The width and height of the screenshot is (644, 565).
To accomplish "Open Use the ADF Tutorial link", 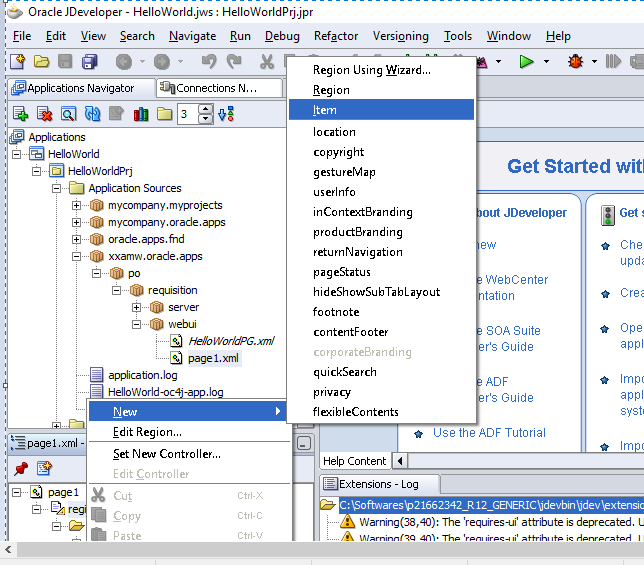I will [x=489, y=433].
